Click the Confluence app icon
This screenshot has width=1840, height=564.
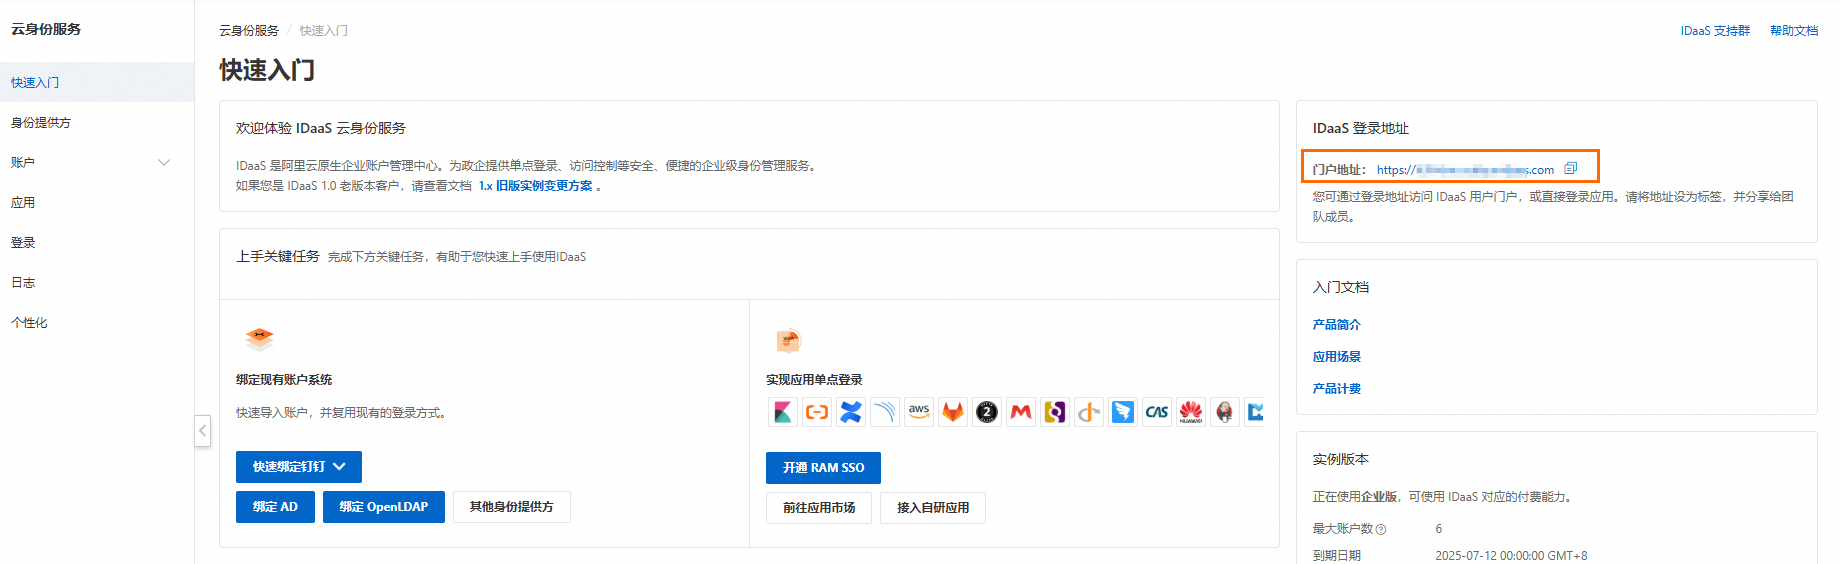[851, 412]
